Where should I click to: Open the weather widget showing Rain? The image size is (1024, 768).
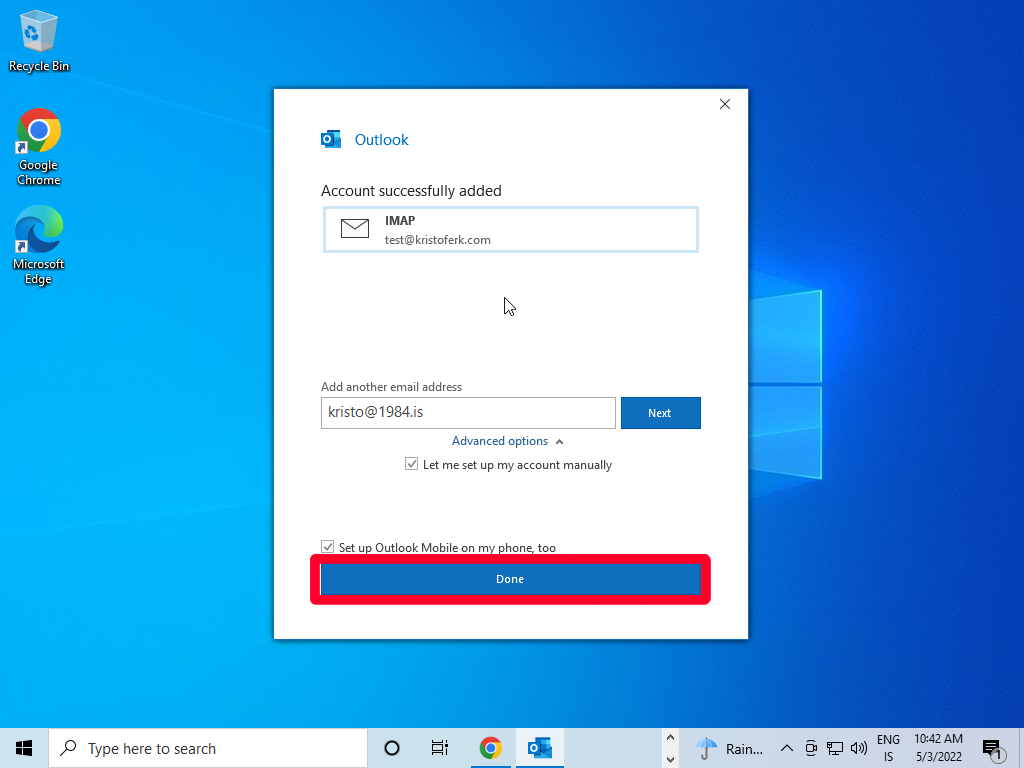[x=730, y=748]
